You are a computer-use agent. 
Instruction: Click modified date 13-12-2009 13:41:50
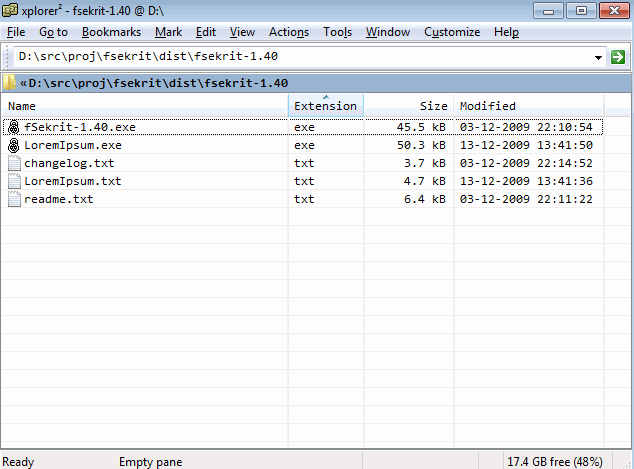(x=526, y=145)
